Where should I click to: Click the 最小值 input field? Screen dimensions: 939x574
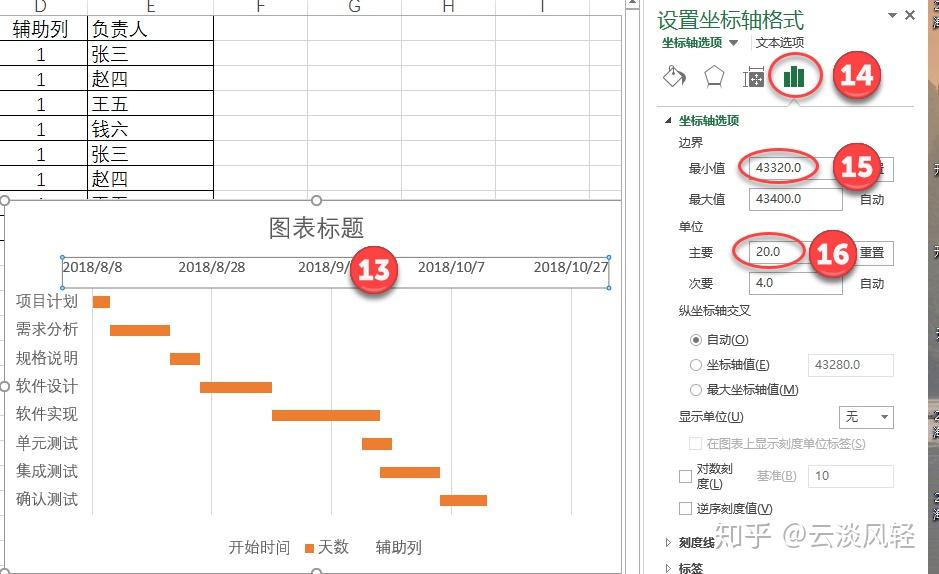coord(795,168)
